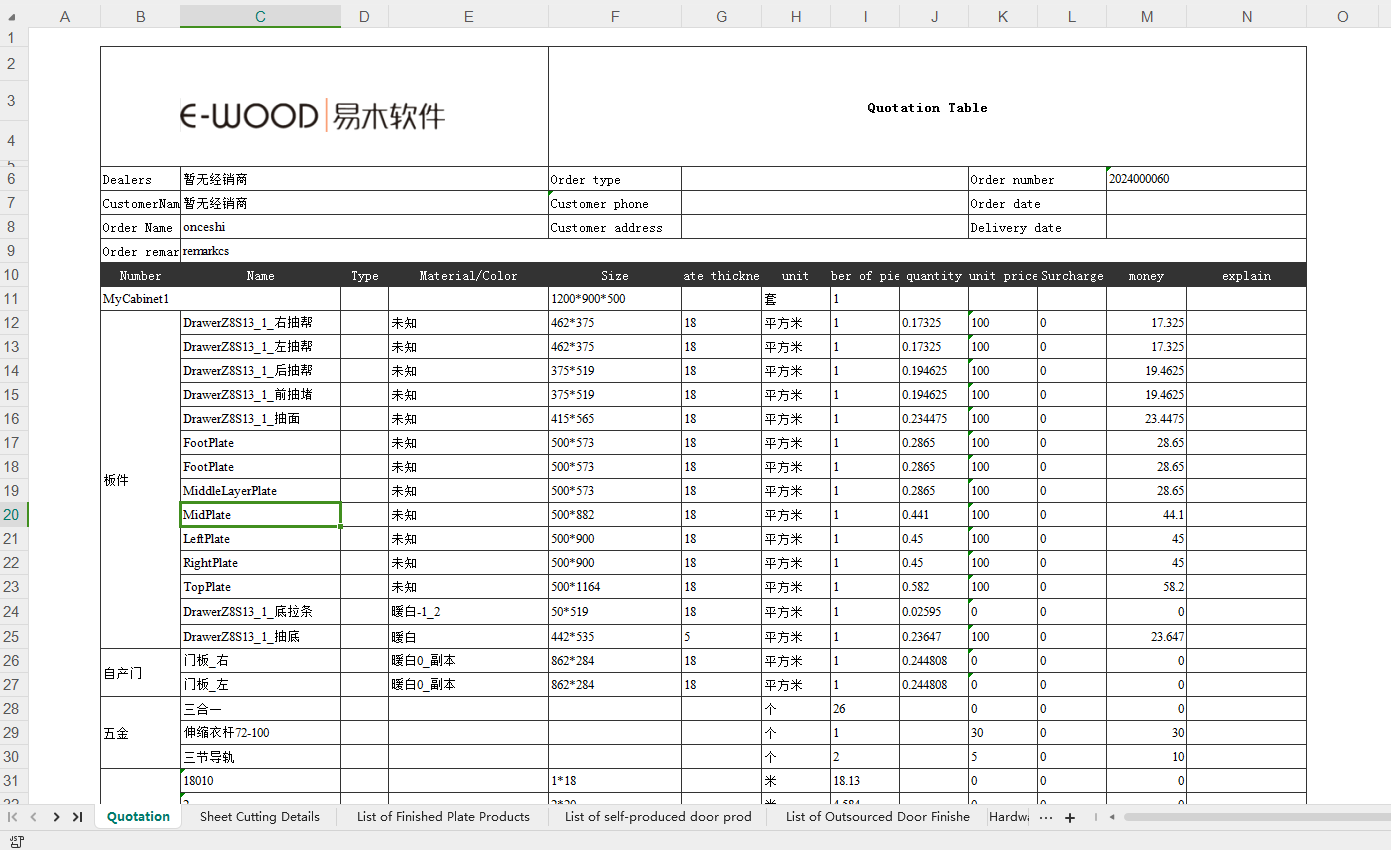Click the explain header cell

click(1246, 275)
